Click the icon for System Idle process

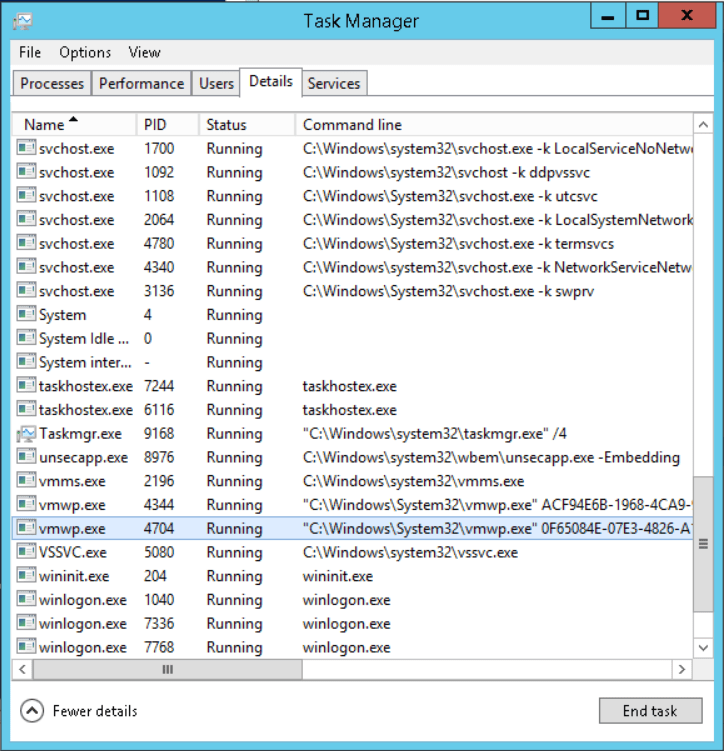pyautogui.click(x=26, y=338)
